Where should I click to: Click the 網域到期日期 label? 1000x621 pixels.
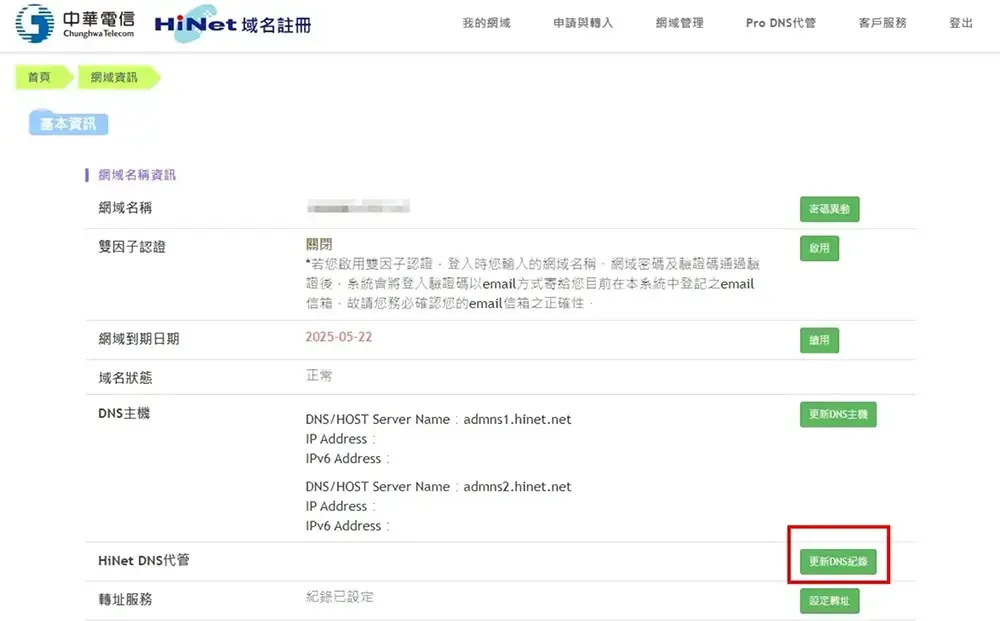[139, 339]
